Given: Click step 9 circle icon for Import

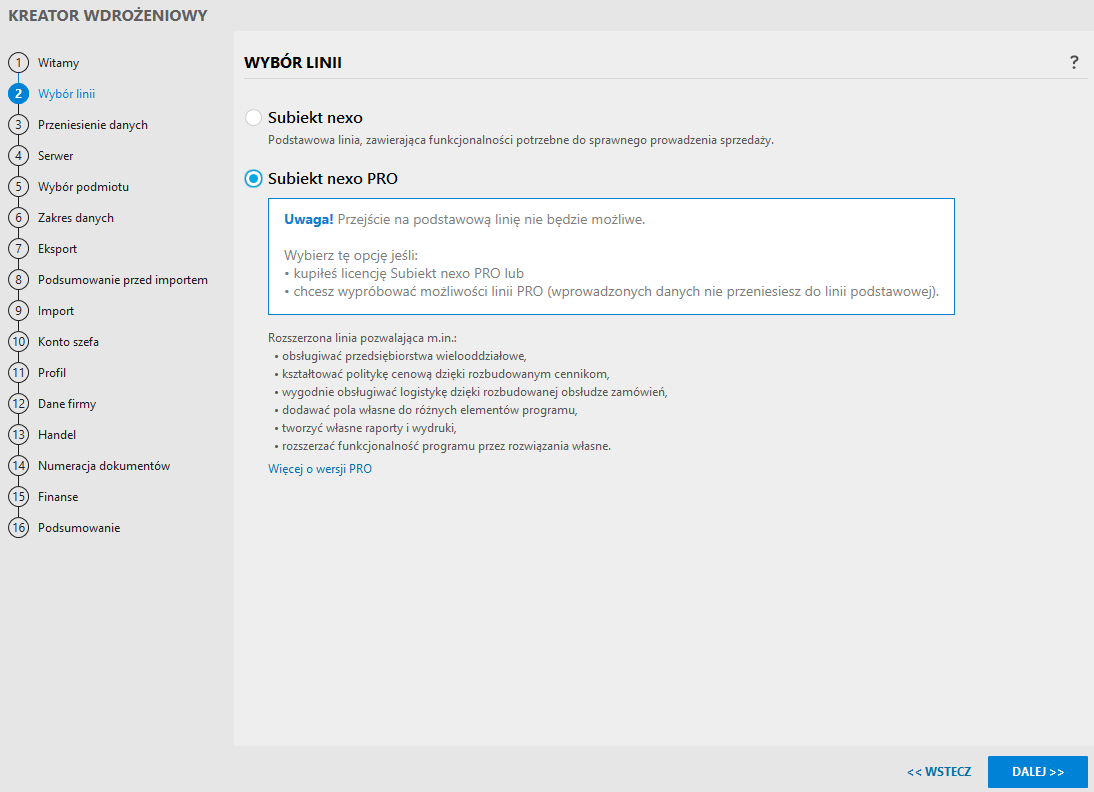Looking at the screenshot, I should click(18, 311).
